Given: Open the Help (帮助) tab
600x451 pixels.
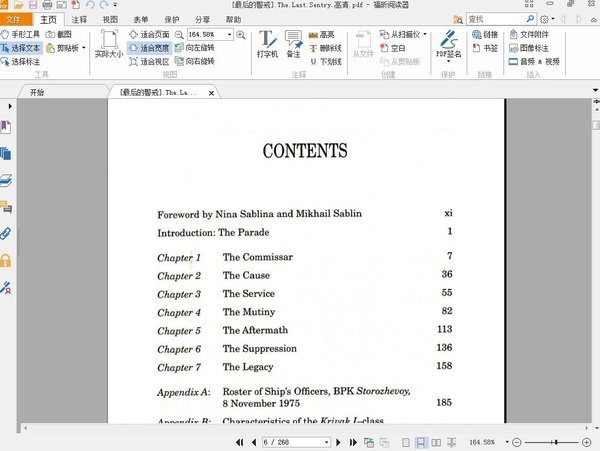Looking at the screenshot, I should tap(233, 20).
